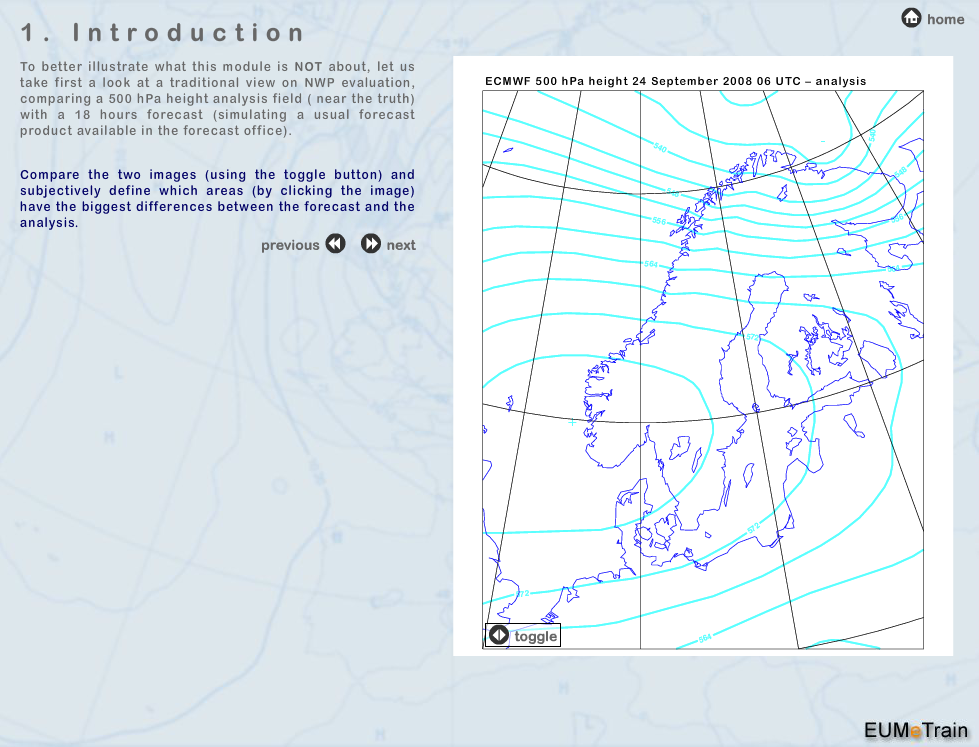Click the 'previous' text label
979x747 pixels.
pos(290,245)
